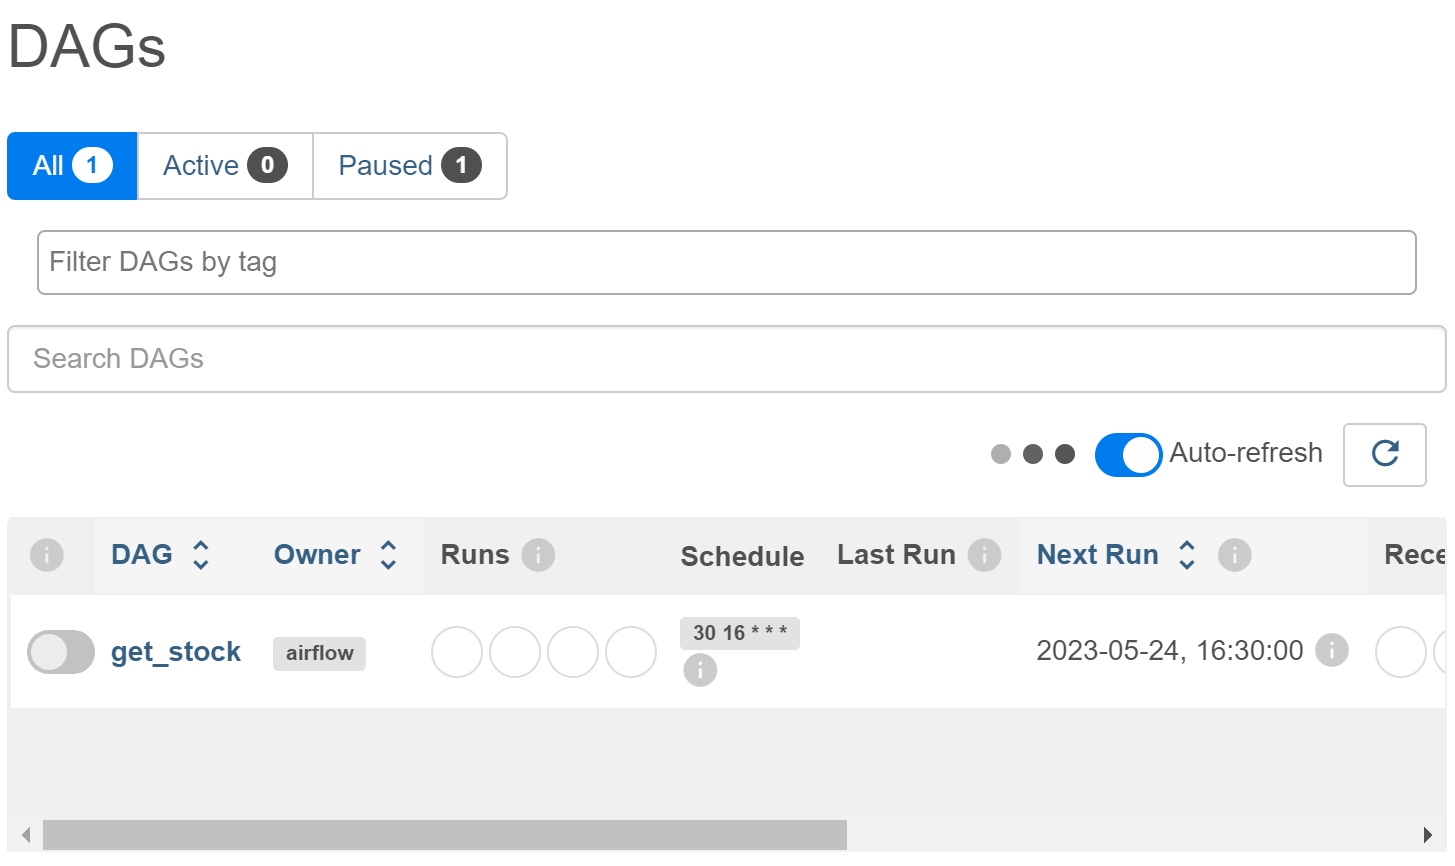The image size is (1455, 866).
Task: Switch to Active DAGs tab
Action: click(x=225, y=166)
